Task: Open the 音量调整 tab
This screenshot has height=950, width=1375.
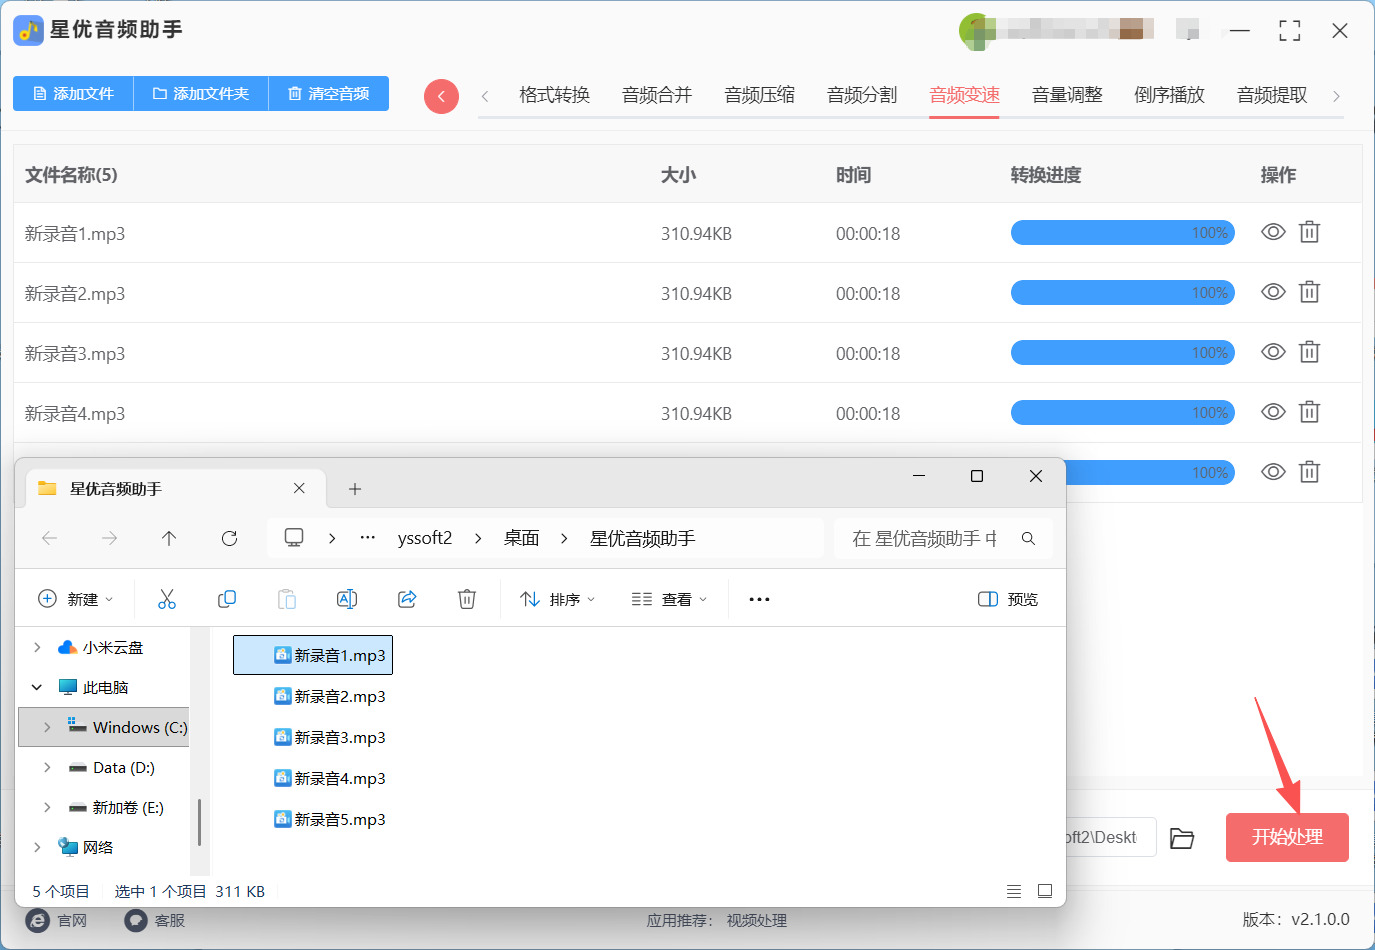Action: pyautogui.click(x=1067, y=95)
